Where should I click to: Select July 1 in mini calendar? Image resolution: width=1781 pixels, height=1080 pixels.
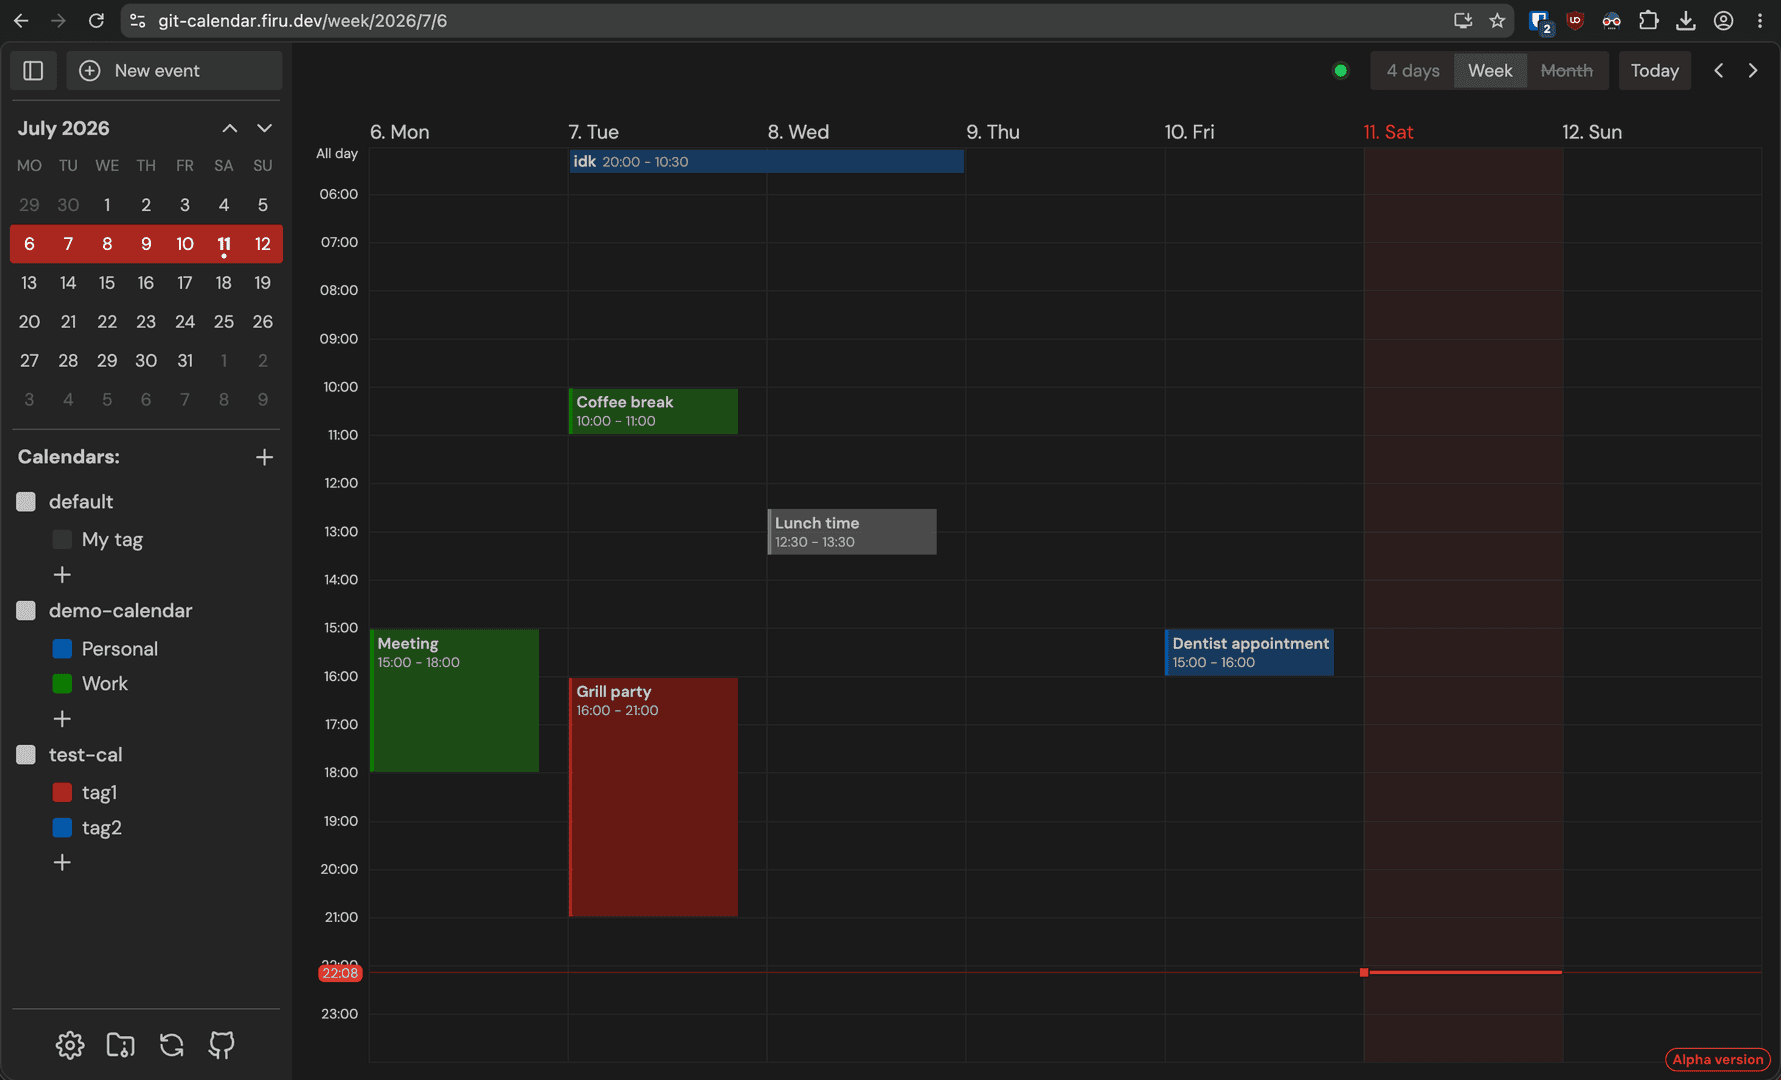pos(107,205)
